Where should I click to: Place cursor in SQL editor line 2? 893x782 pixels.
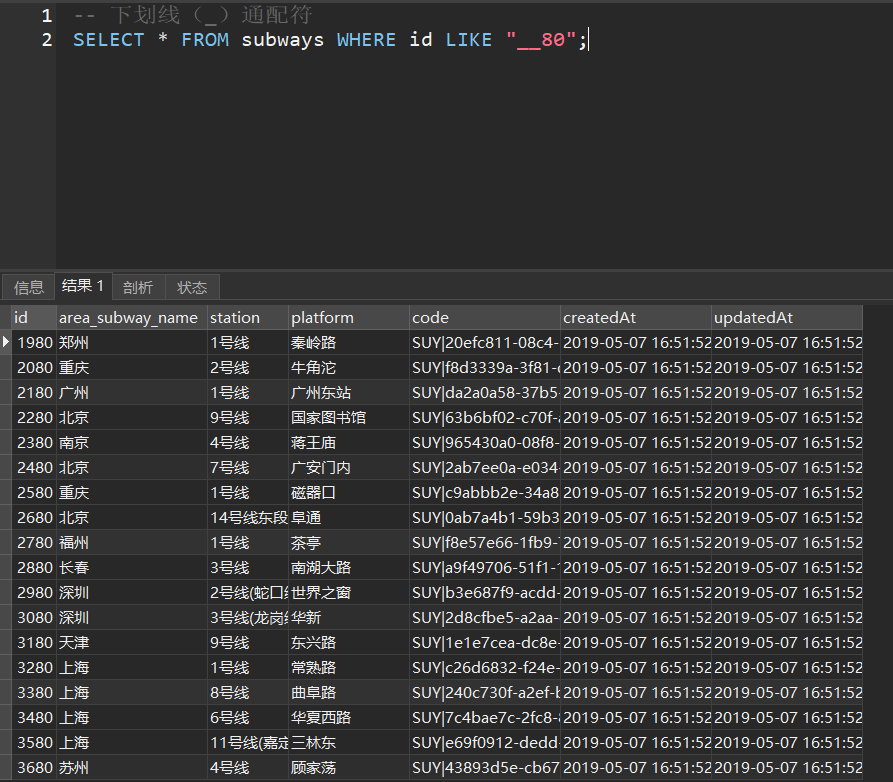pyautogui.click(x=330, y=40)
